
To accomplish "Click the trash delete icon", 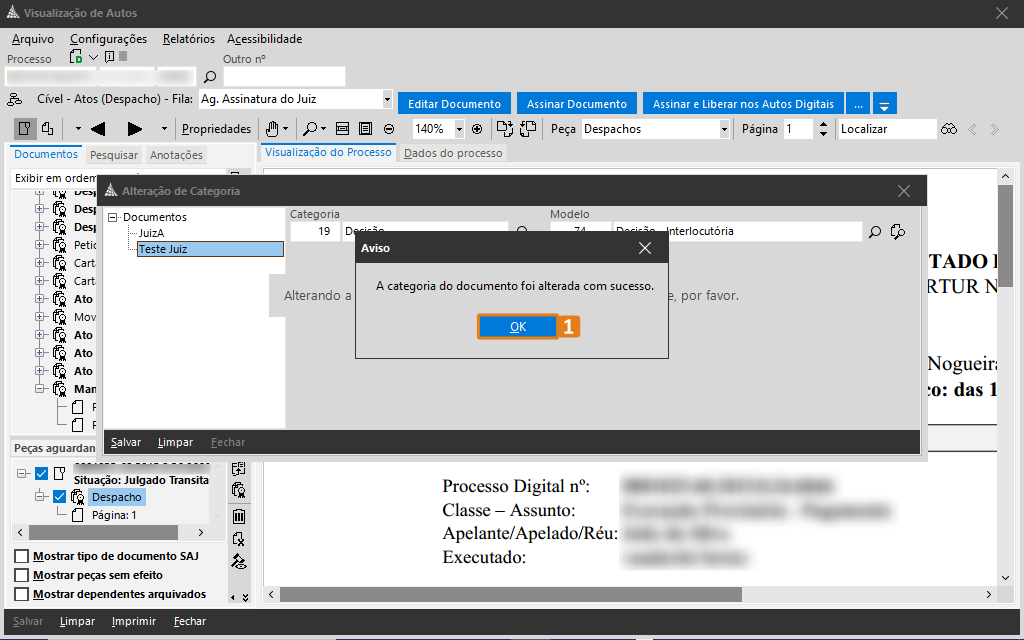I will coord(239,516).
